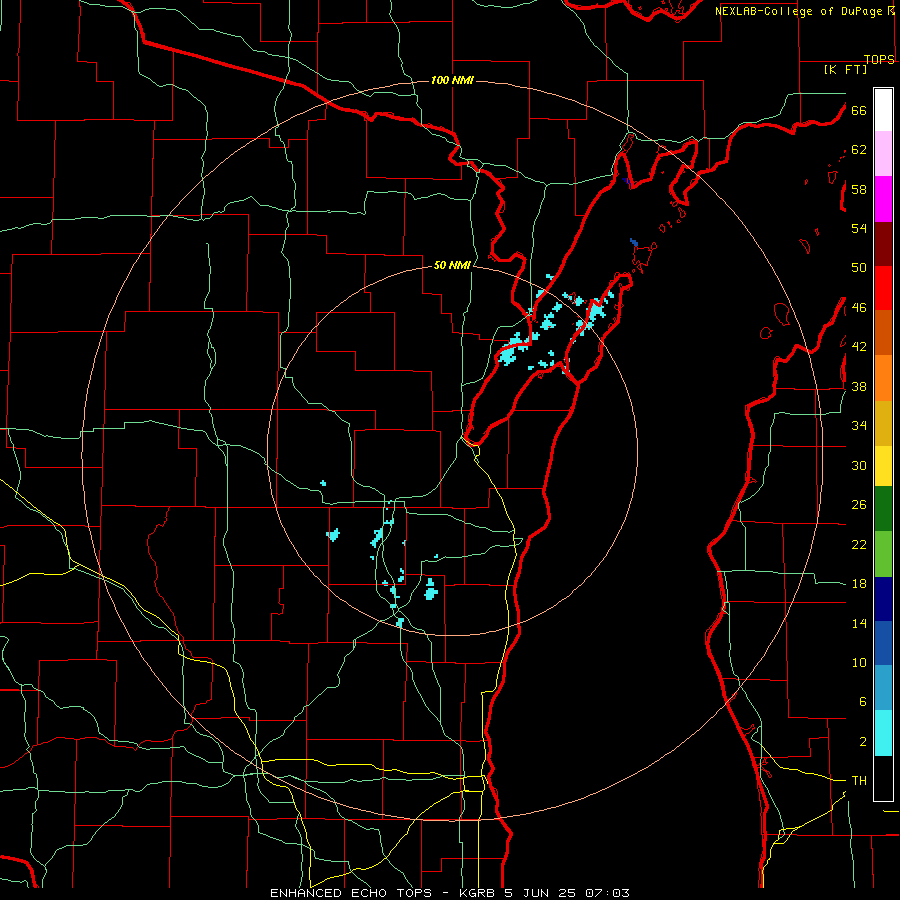Click the legend value '66'
Image resolution: width=900 pixels, height=900 pixels.
pyautogui.click(x=859, y=110)
